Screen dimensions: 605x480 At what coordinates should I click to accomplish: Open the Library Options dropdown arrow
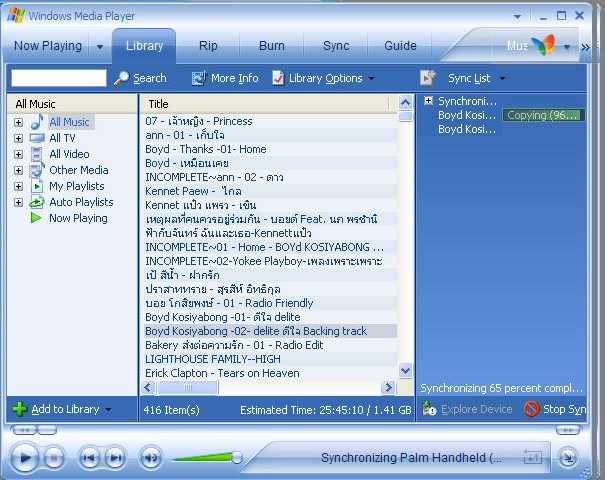click(371, 78)
